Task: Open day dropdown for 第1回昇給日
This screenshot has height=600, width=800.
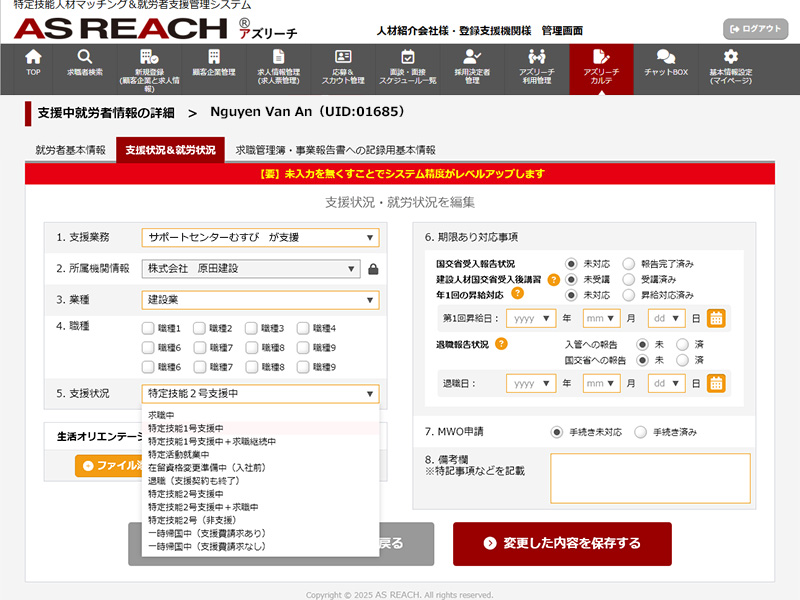Action: (666, 318)
